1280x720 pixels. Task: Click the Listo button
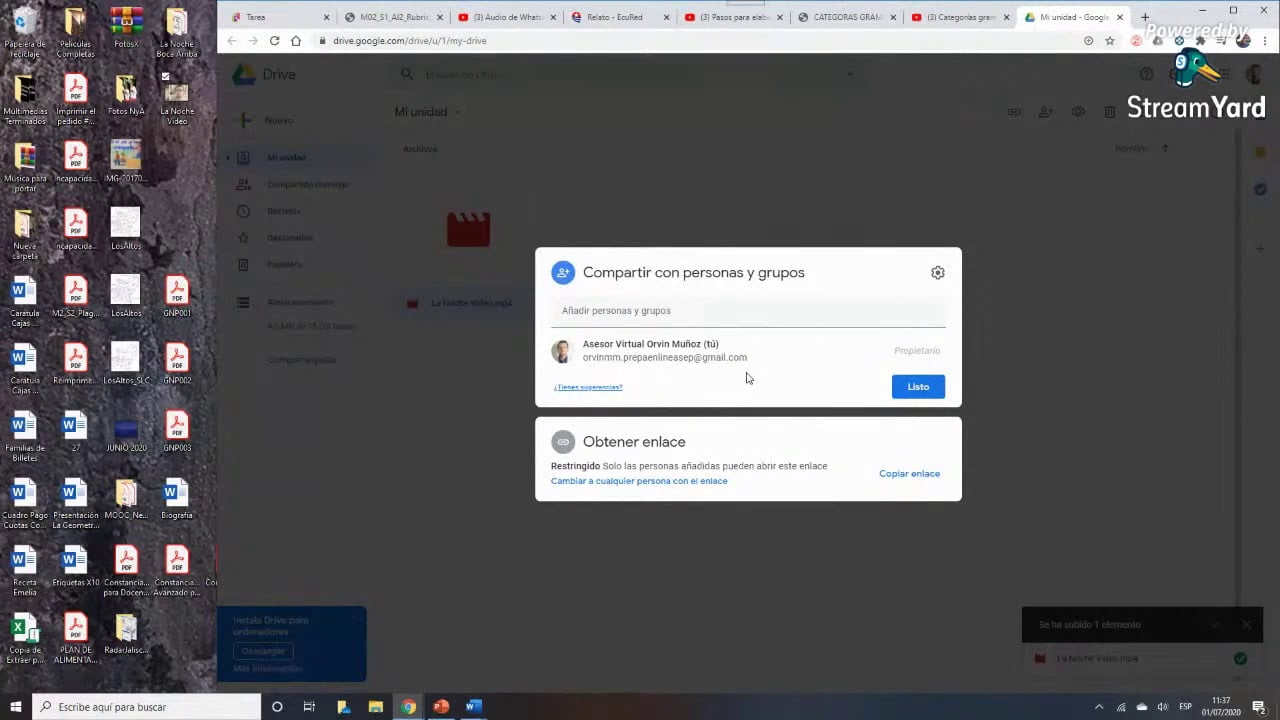coord(918,387)
